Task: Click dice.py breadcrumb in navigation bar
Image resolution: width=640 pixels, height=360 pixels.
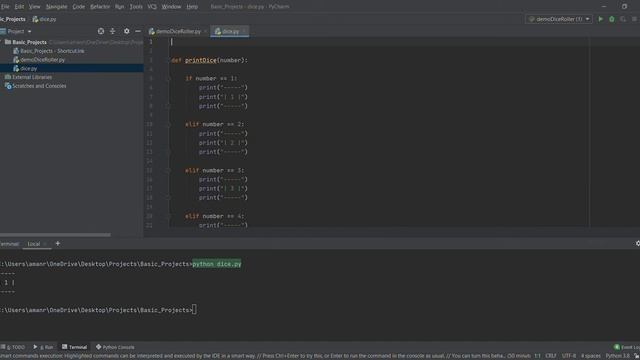Action: tap(44, 19)
